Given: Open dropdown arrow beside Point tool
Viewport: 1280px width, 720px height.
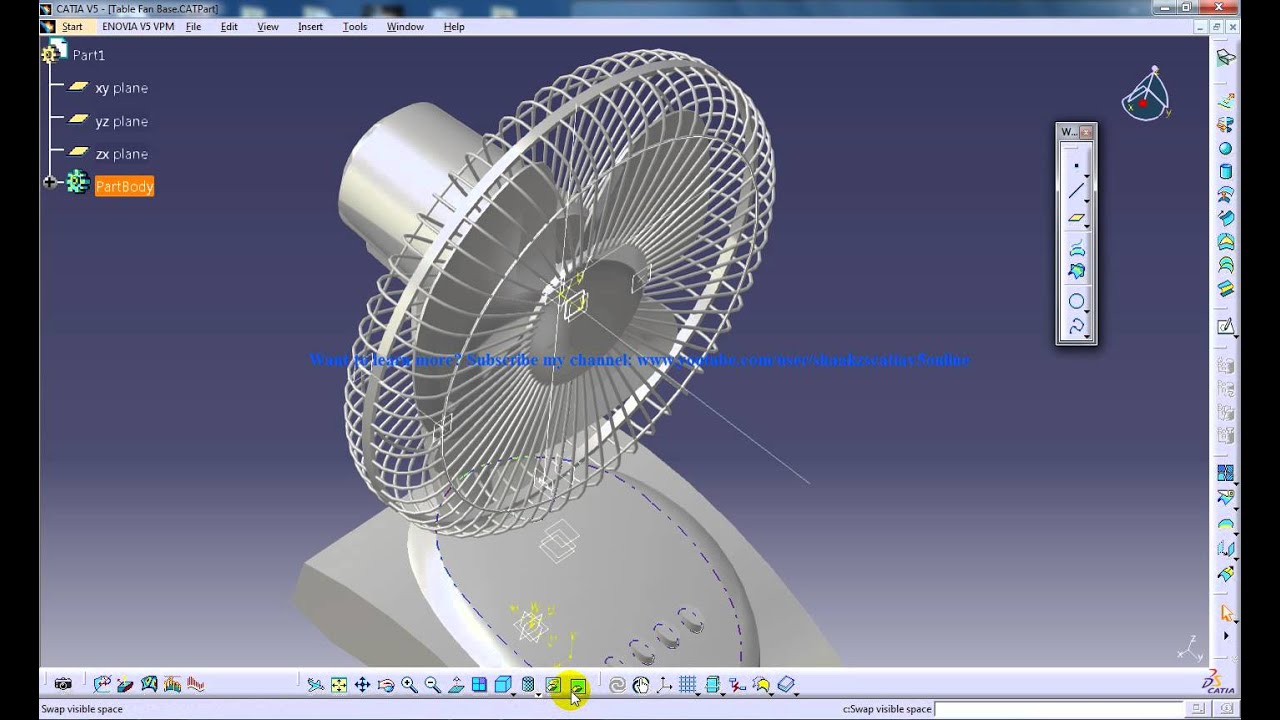Looking at the screenshot, I should click(x=1087, y=174).
